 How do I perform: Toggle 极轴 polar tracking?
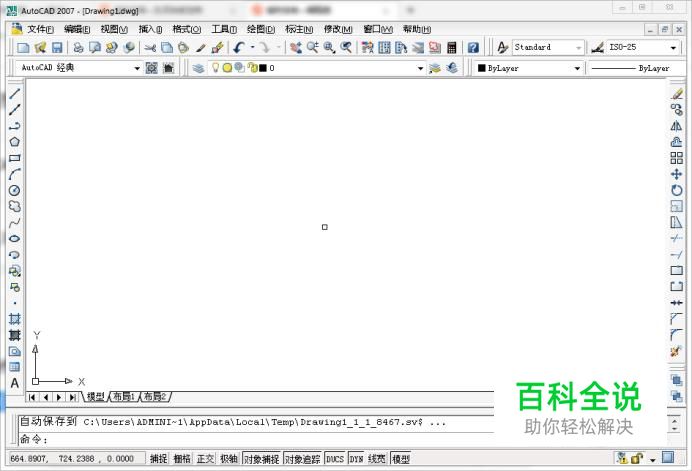click(229, 459)
